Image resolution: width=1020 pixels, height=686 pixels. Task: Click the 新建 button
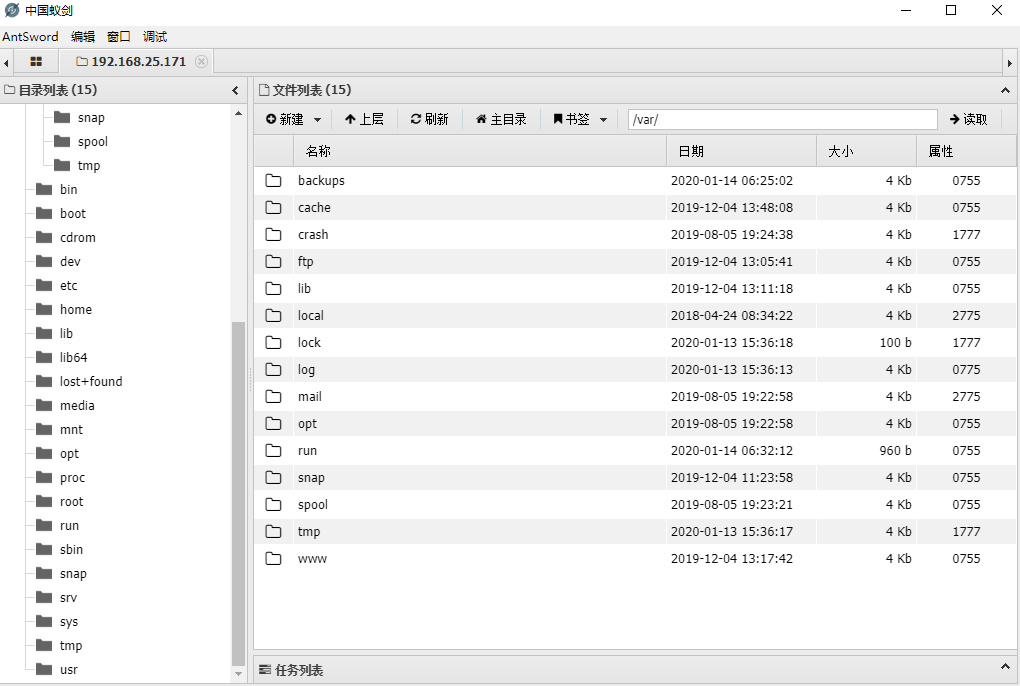click(285, 119)
